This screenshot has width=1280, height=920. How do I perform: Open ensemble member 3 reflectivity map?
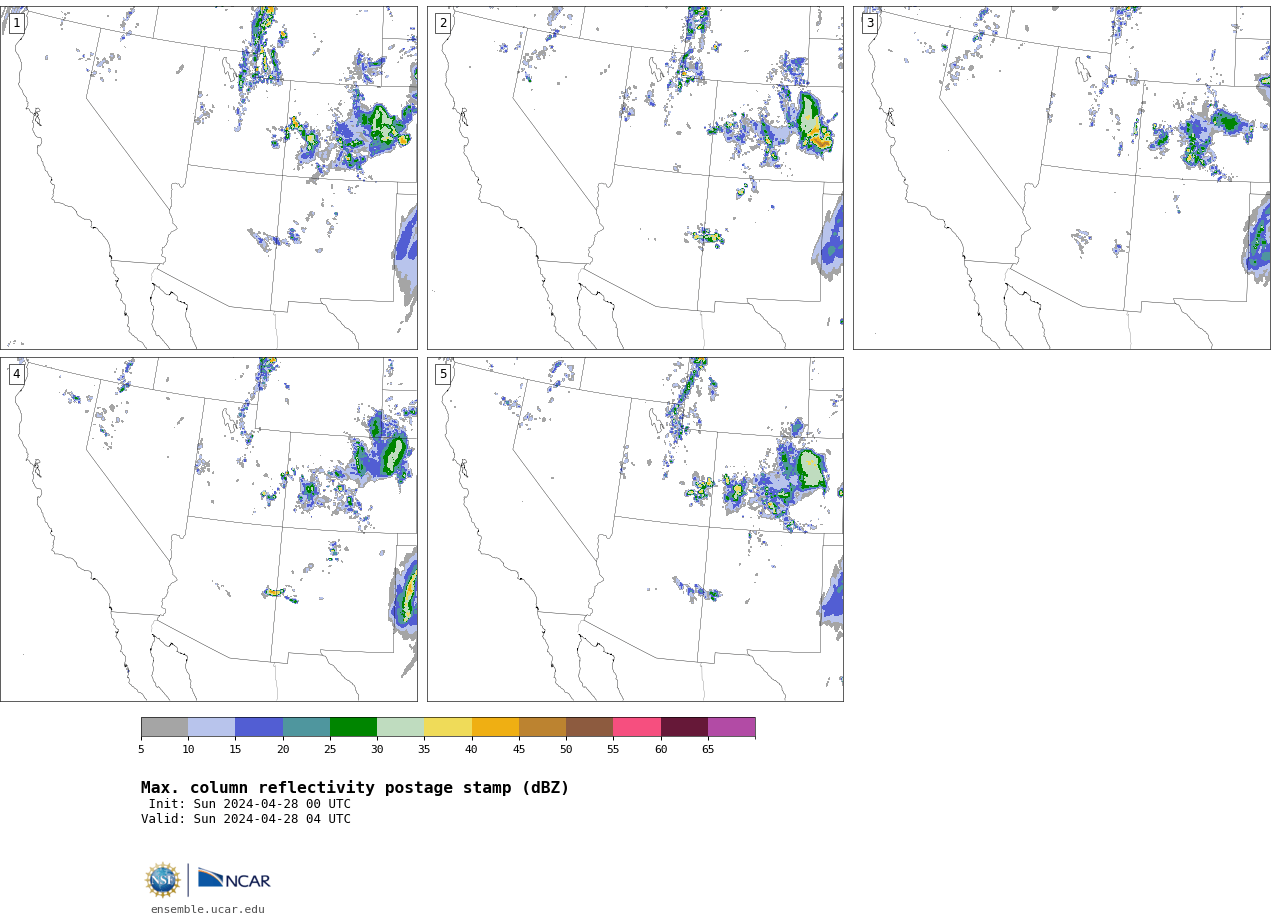1061,178
